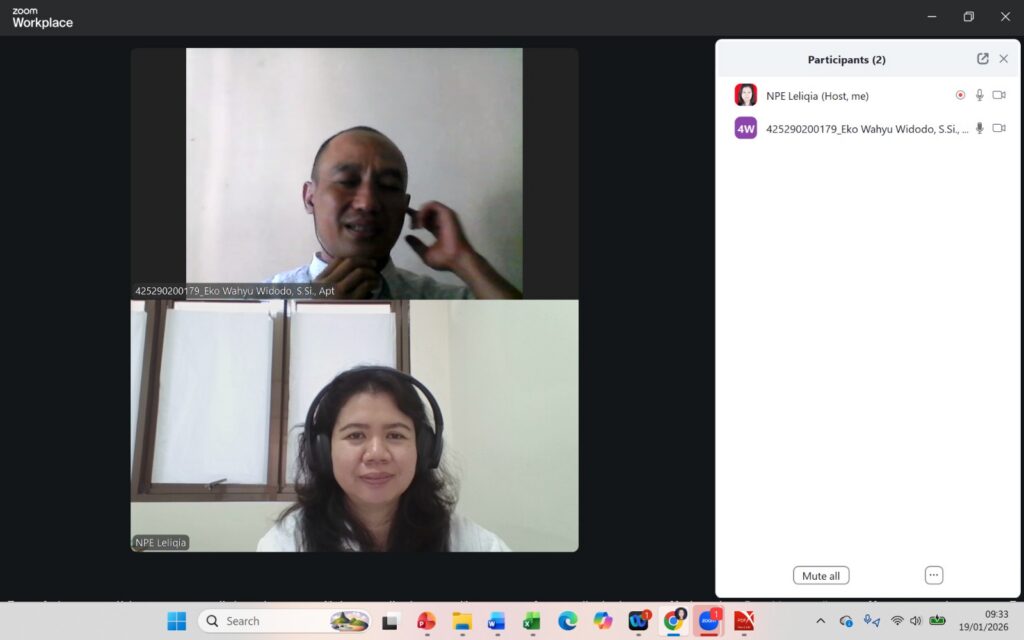Click the recording indicator for NPE Leliqia

[x=960, y=95]
